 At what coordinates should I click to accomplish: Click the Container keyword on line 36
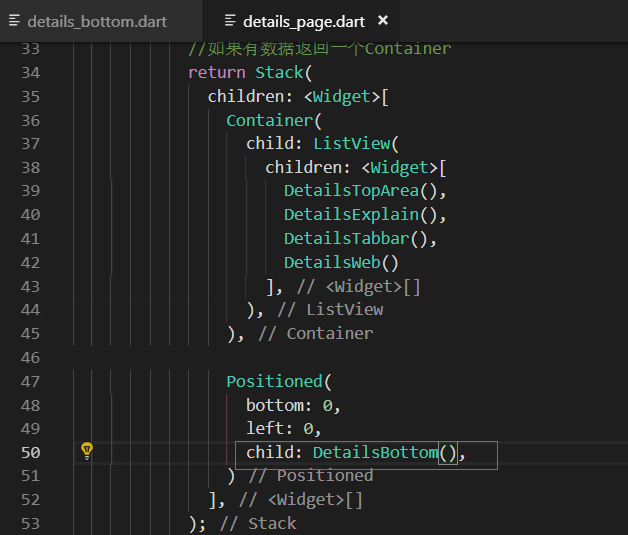coord(270,121)
